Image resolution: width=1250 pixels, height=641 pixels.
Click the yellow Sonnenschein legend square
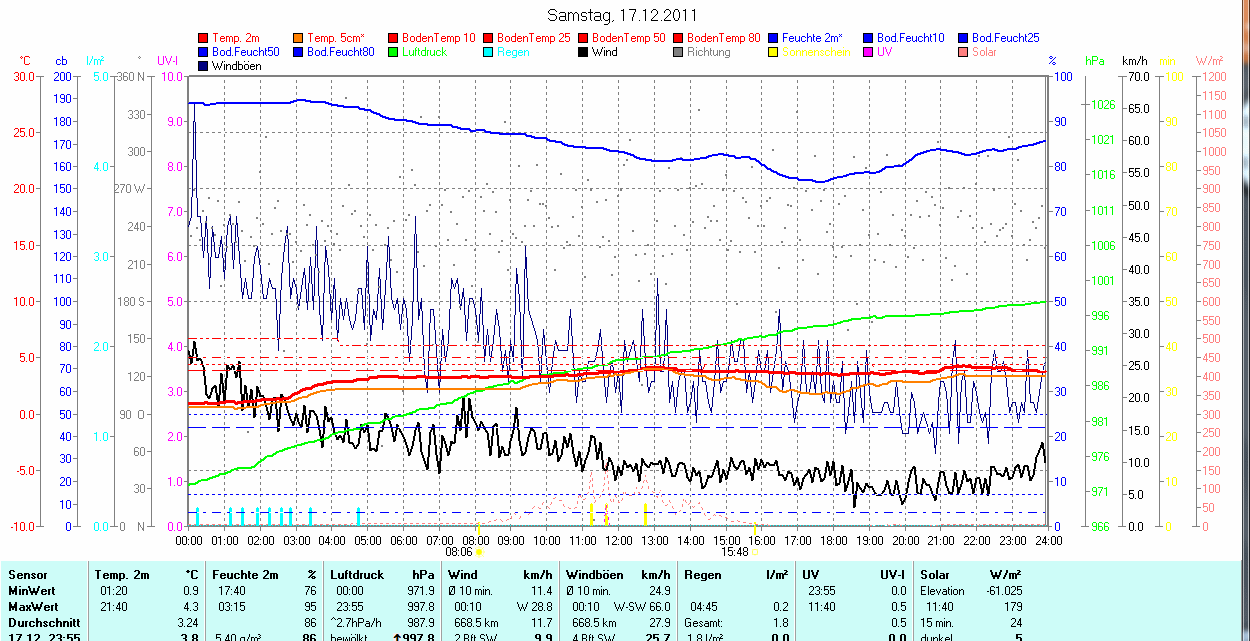[x=774, y=52]
